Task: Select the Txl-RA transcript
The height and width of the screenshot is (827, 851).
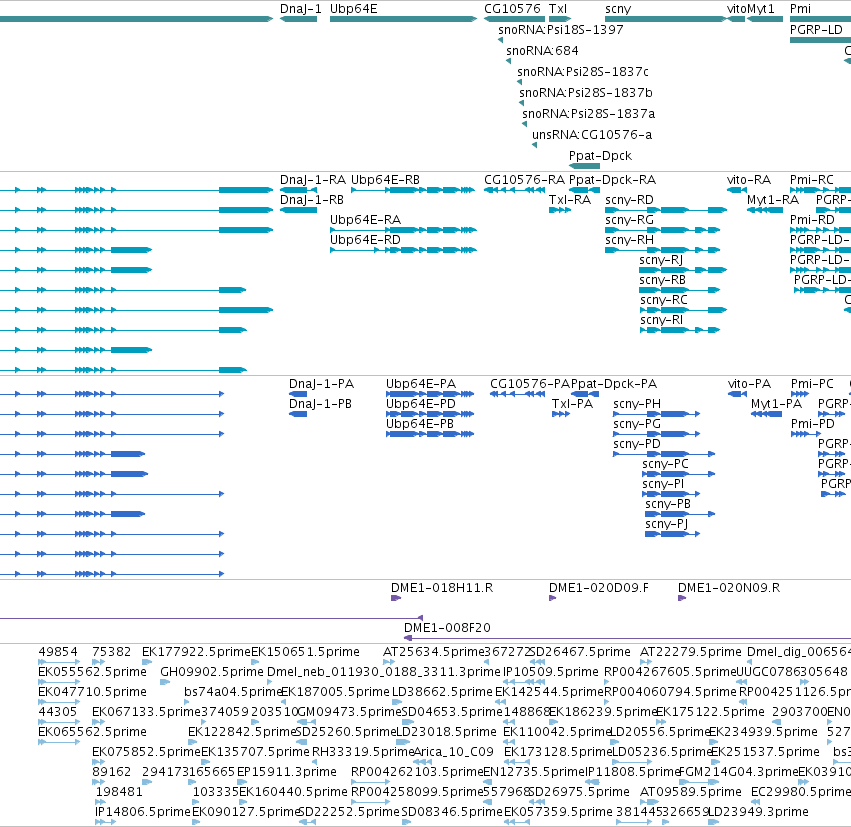Action: [560, 210]
